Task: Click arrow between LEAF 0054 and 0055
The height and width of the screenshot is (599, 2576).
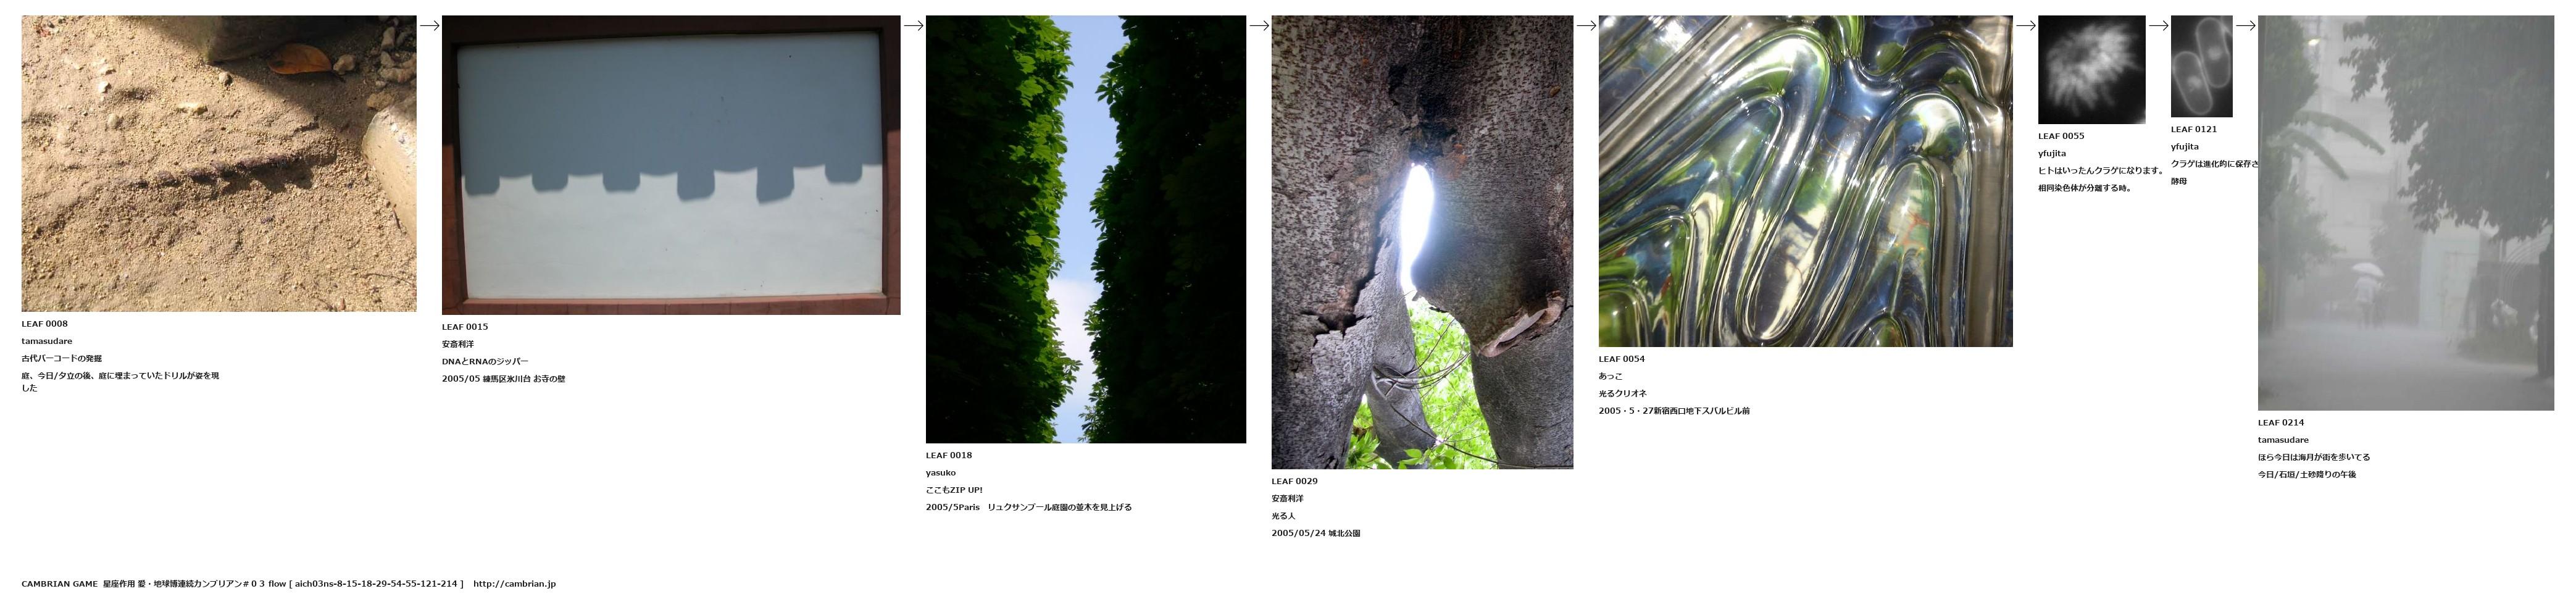Action: click(2026, 26)
